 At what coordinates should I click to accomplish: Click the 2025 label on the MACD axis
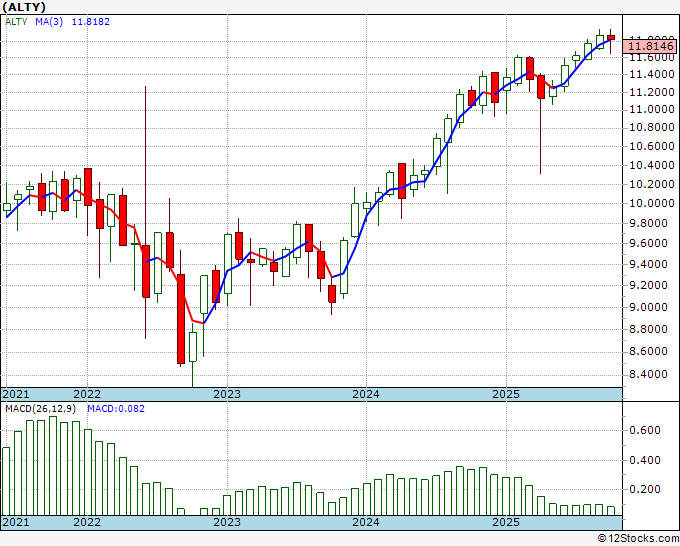point(506,522)
